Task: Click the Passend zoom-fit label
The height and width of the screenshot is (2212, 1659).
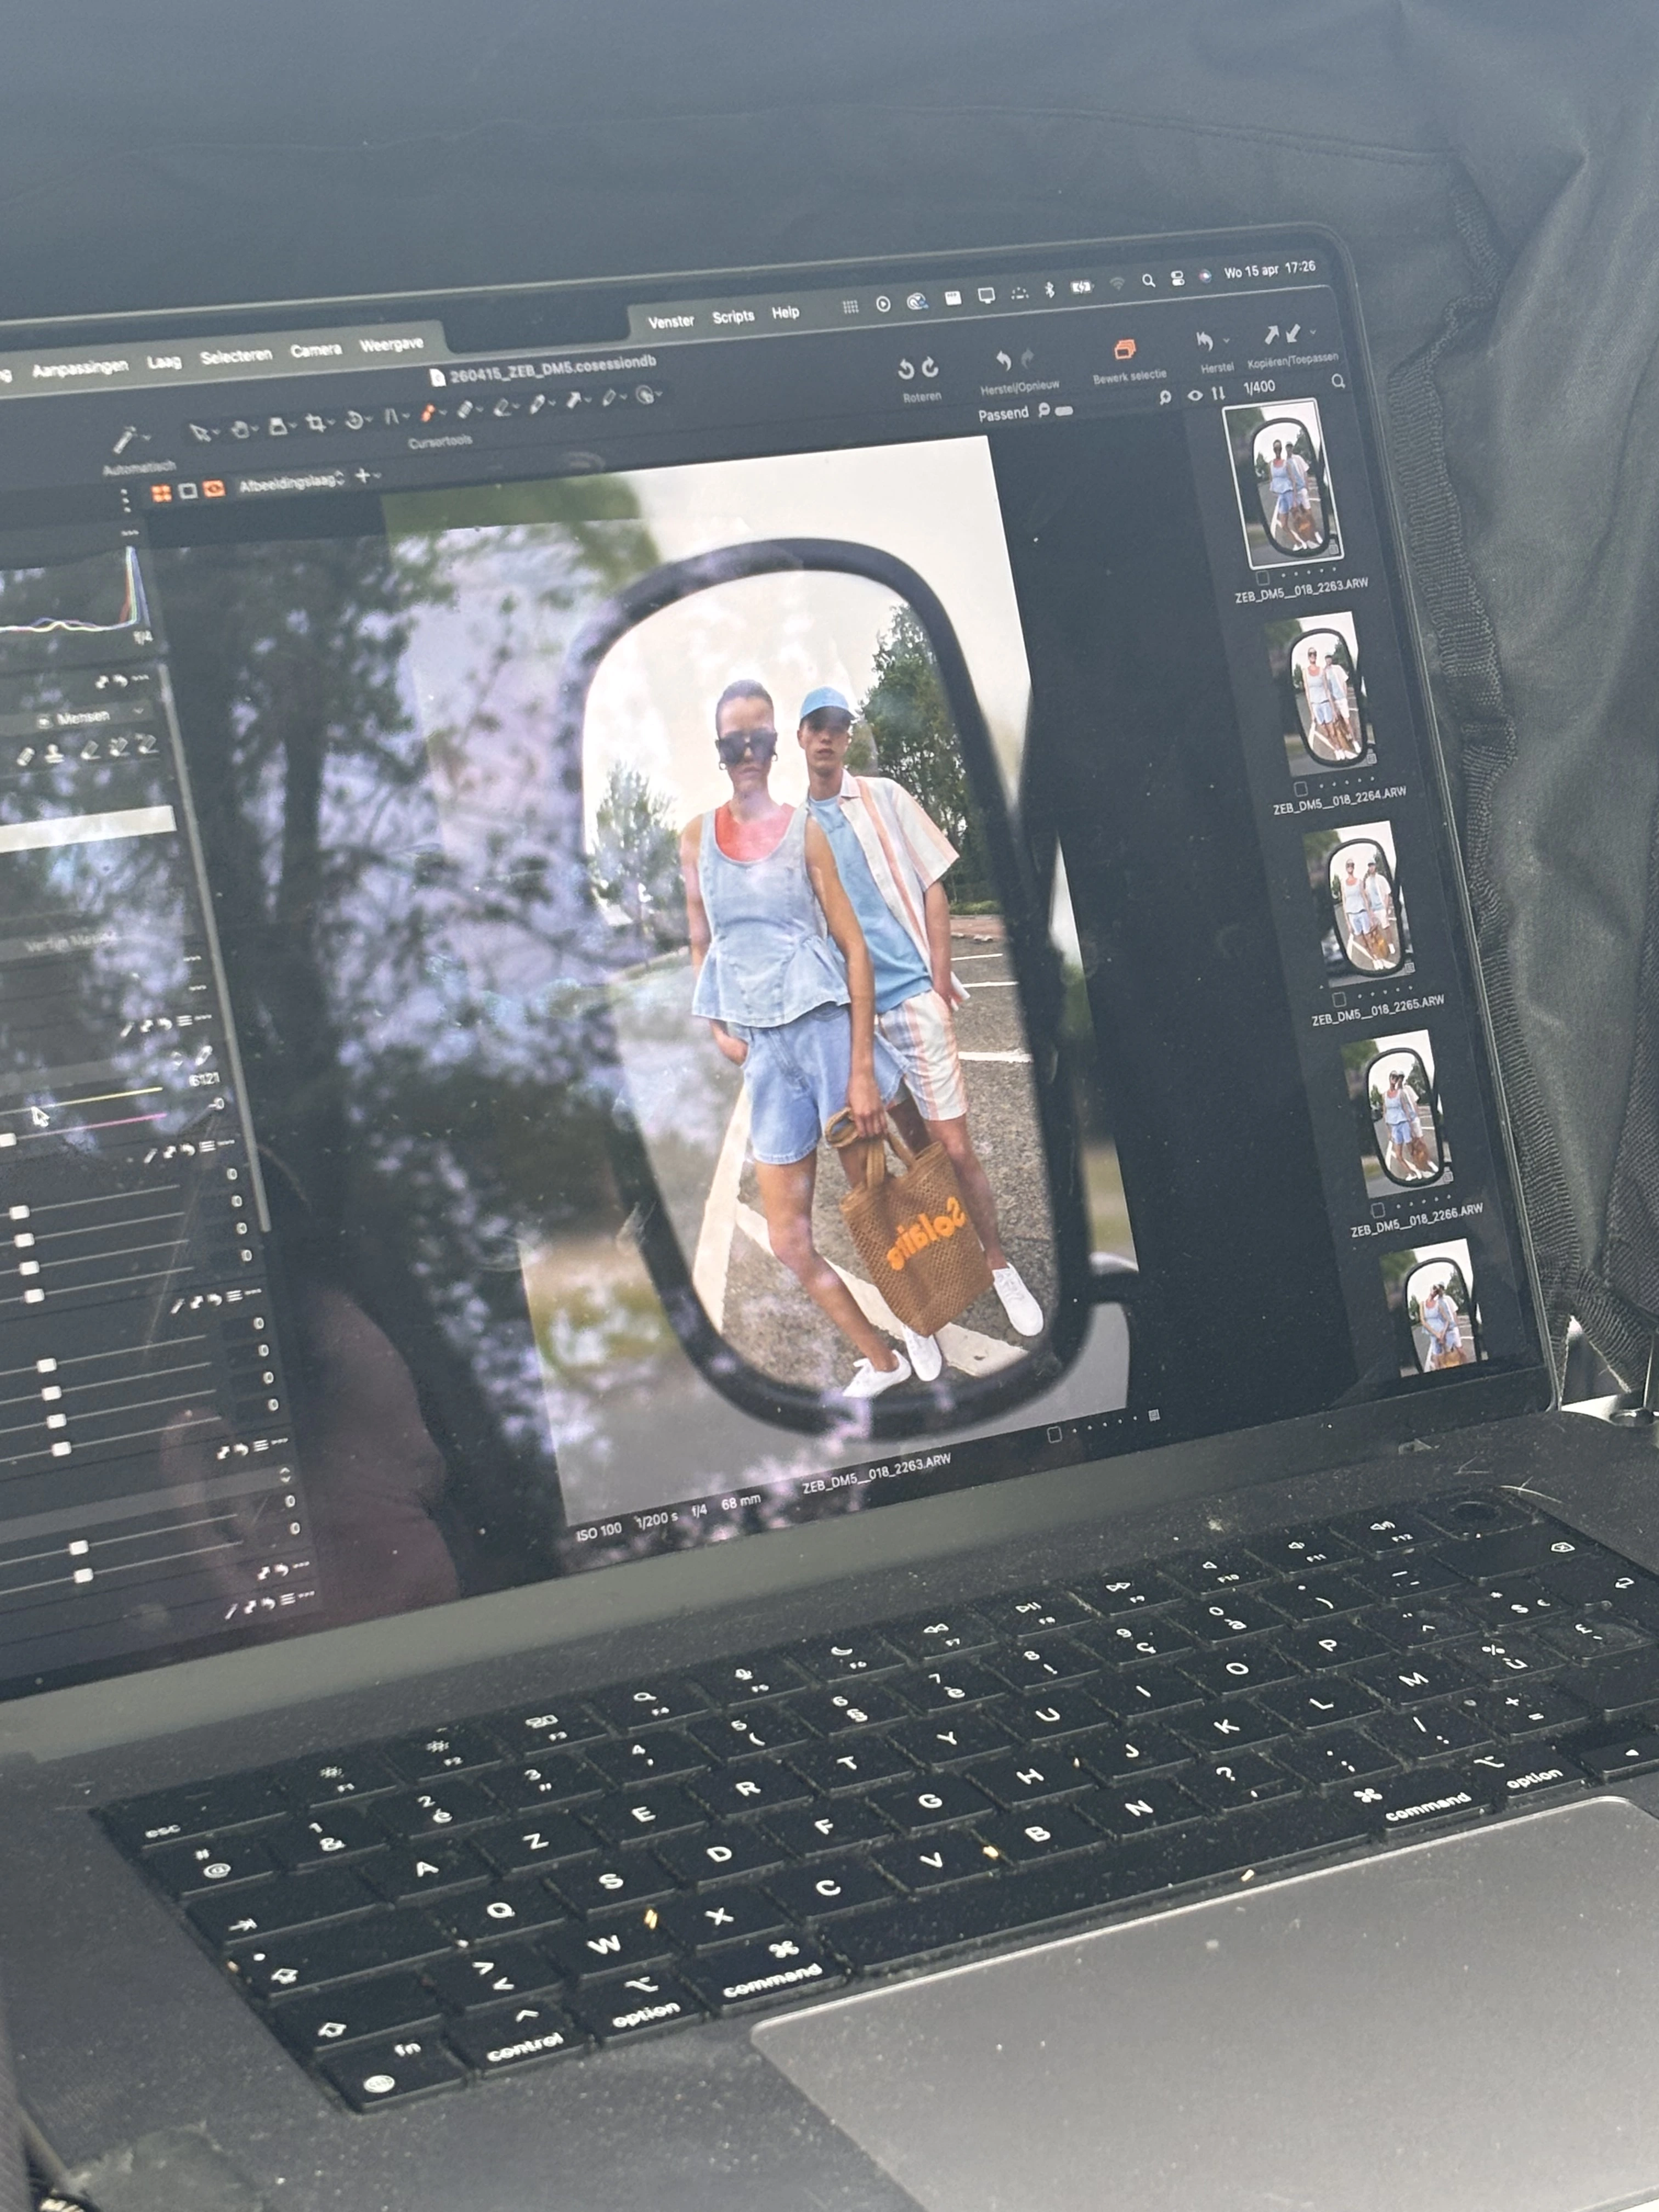Action: tap(1003, 414)
